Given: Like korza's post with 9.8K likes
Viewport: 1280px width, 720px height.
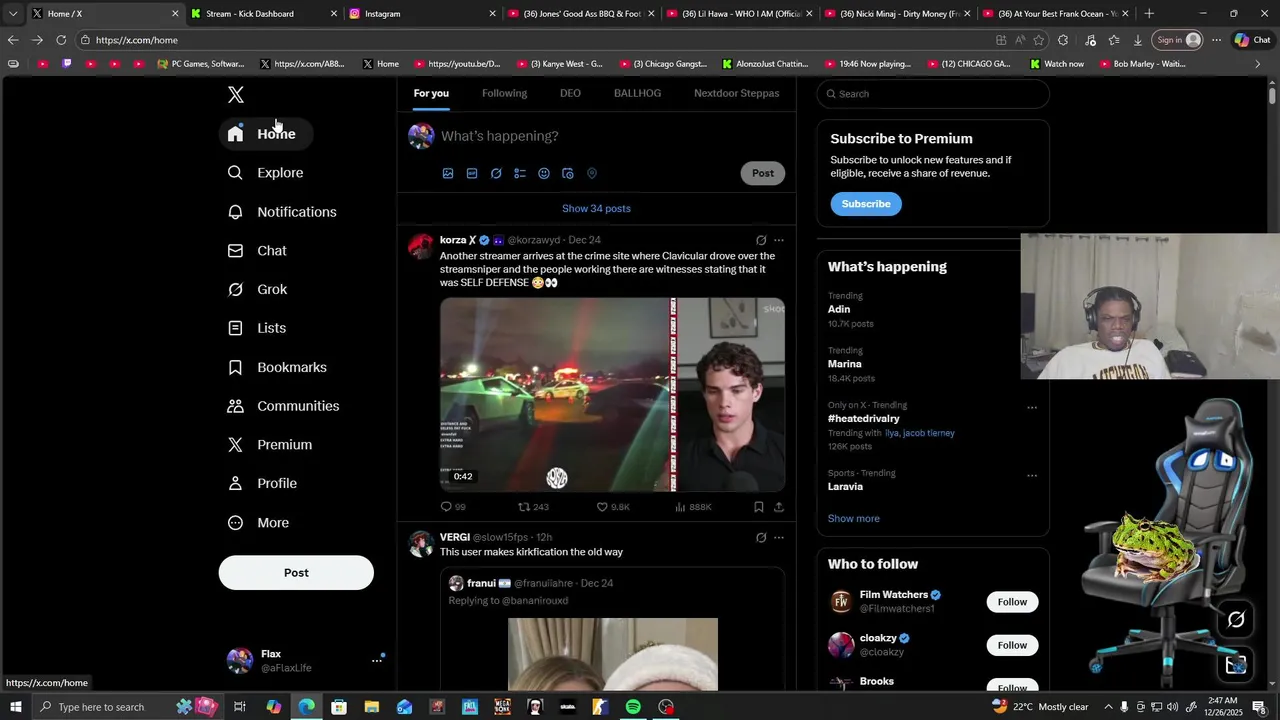Looking at the screenshot, I should (x=613, y=507).
